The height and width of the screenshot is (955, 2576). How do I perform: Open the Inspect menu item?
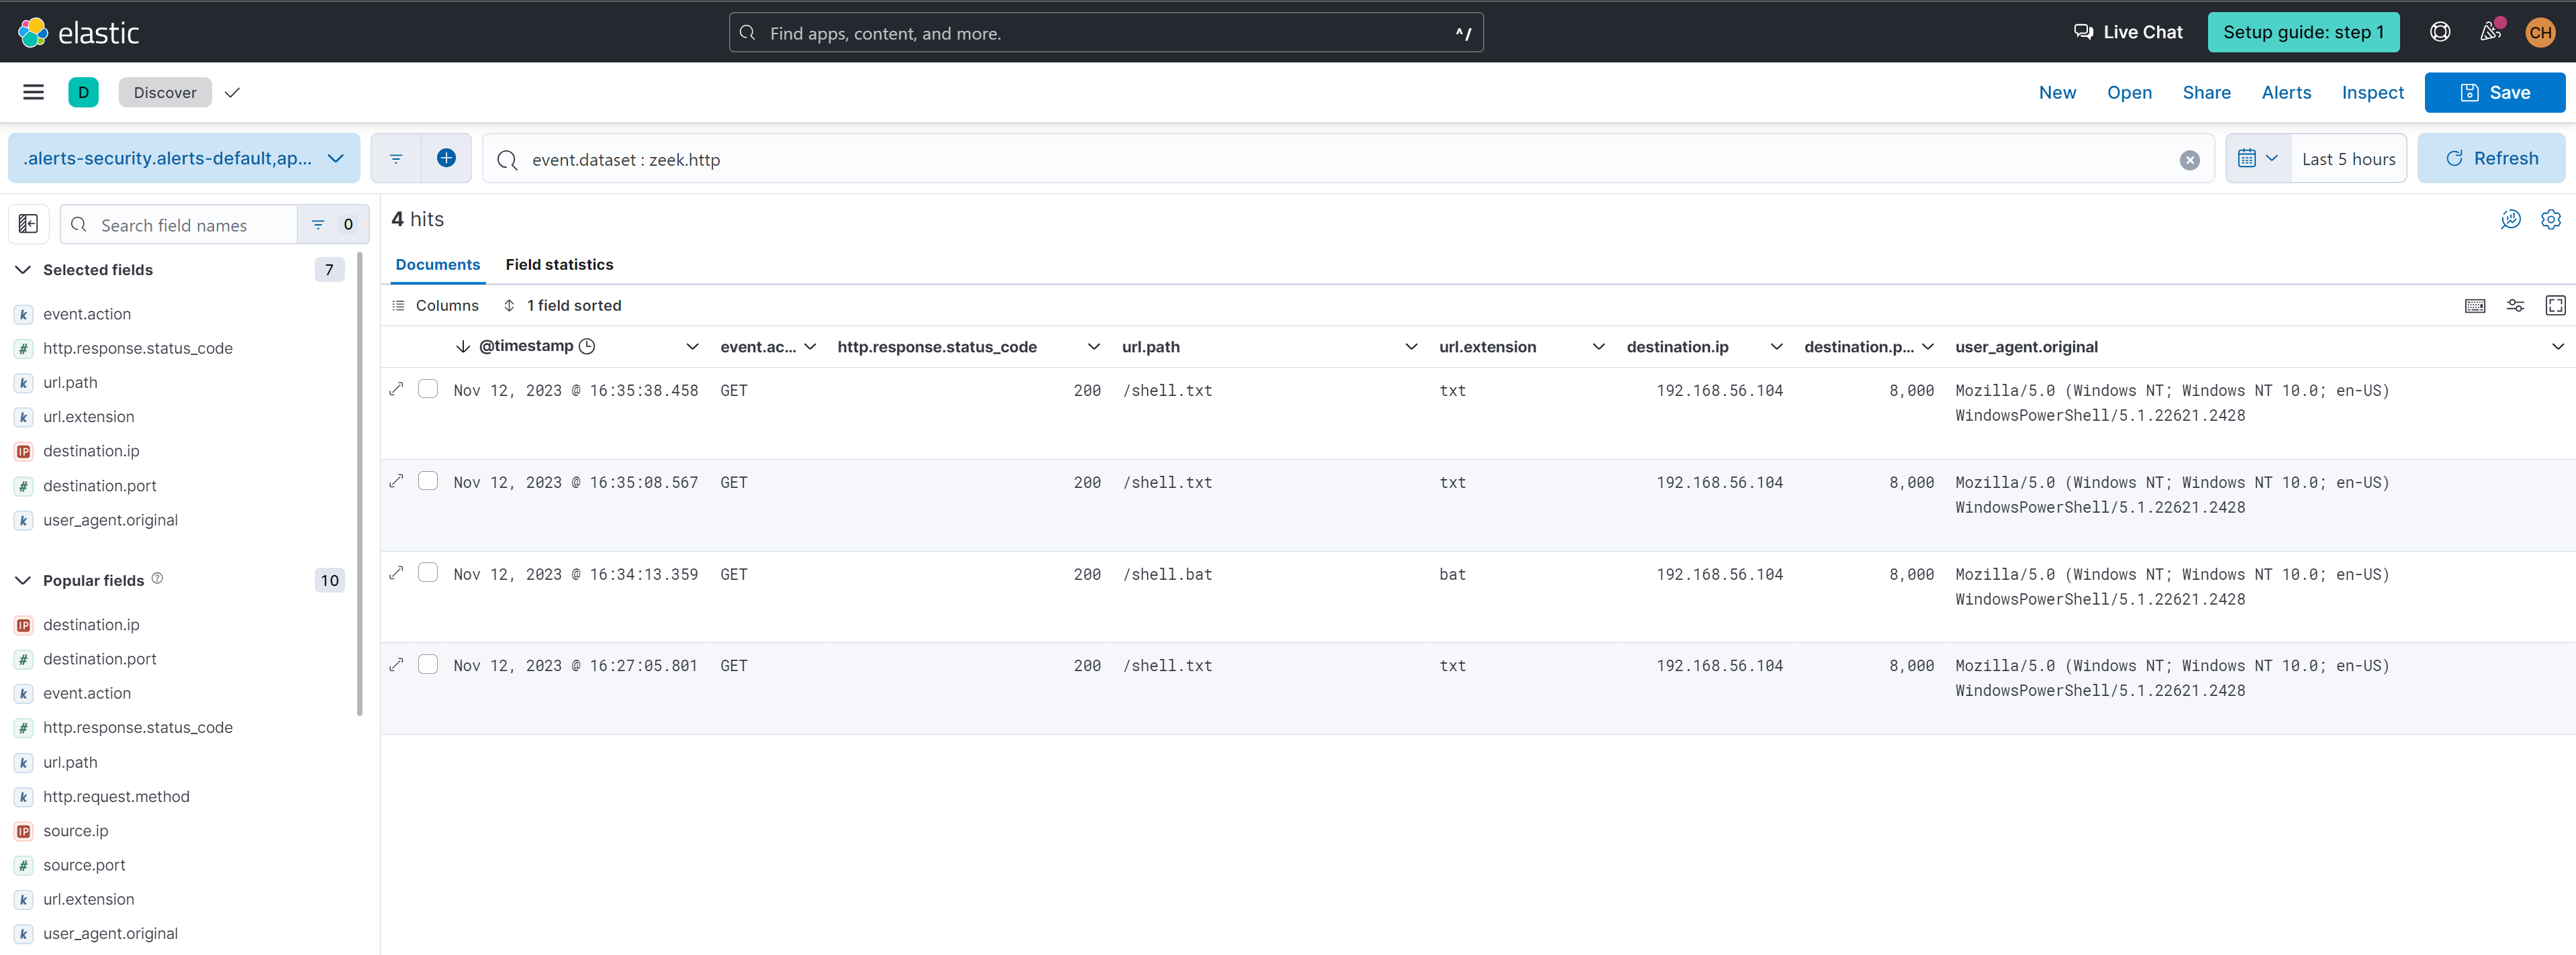[x=2372, y=92]
